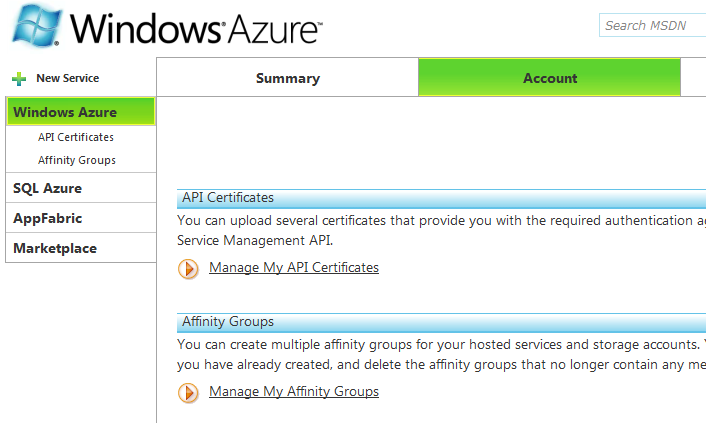Screen dimensions: 706x423
Task: Click the green plus New Service icon
Action: tap(19, 79)
